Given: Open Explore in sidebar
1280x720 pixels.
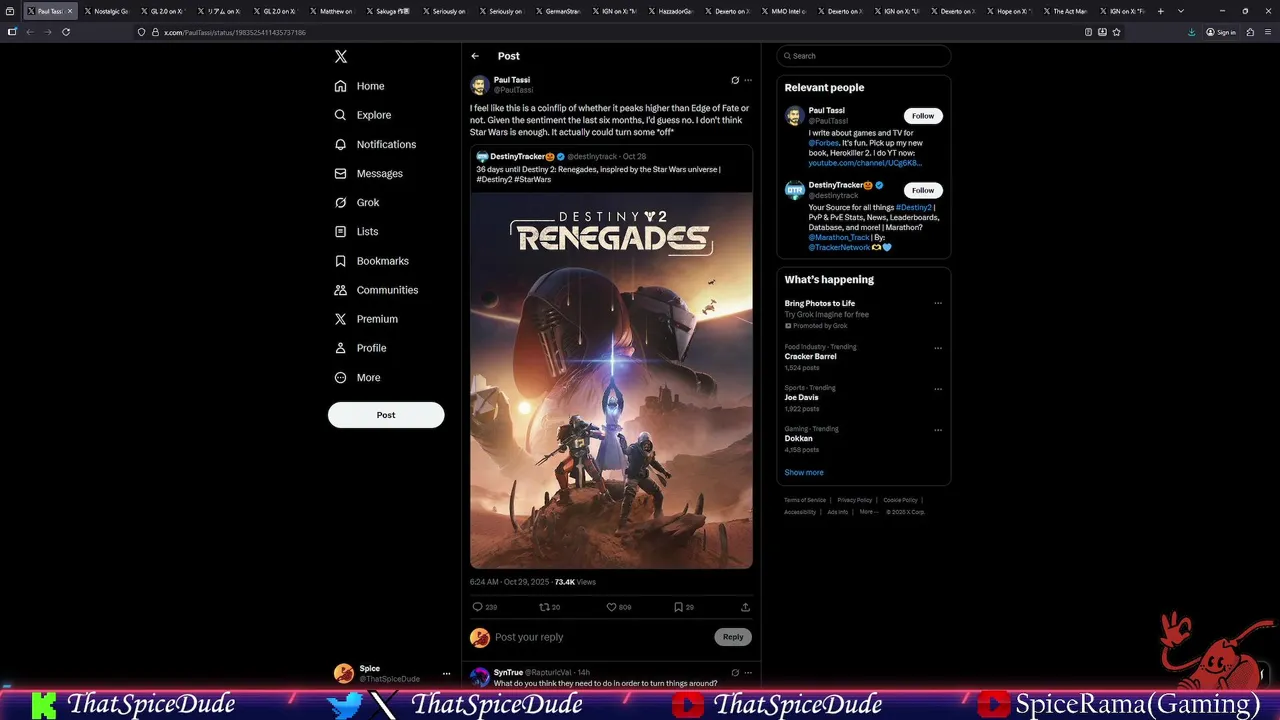Looking at the screenshot, I should (x=363, y=115).
